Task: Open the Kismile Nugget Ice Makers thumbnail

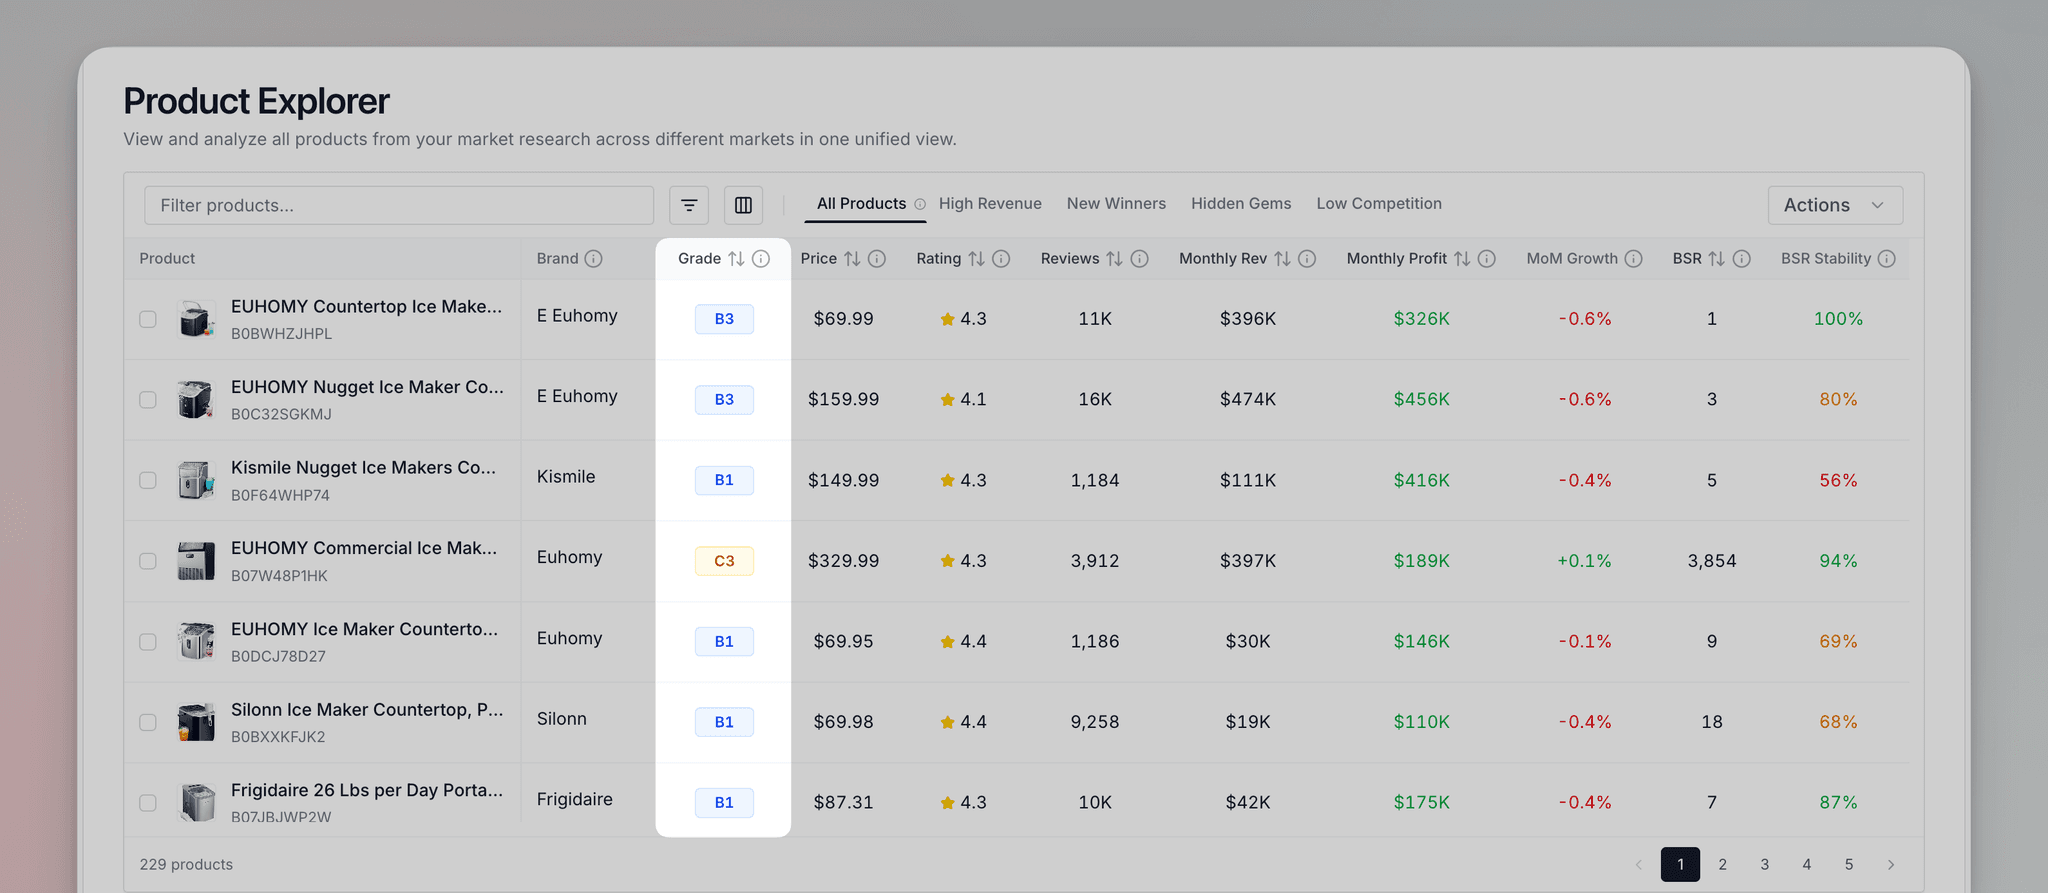Action: 196,481
